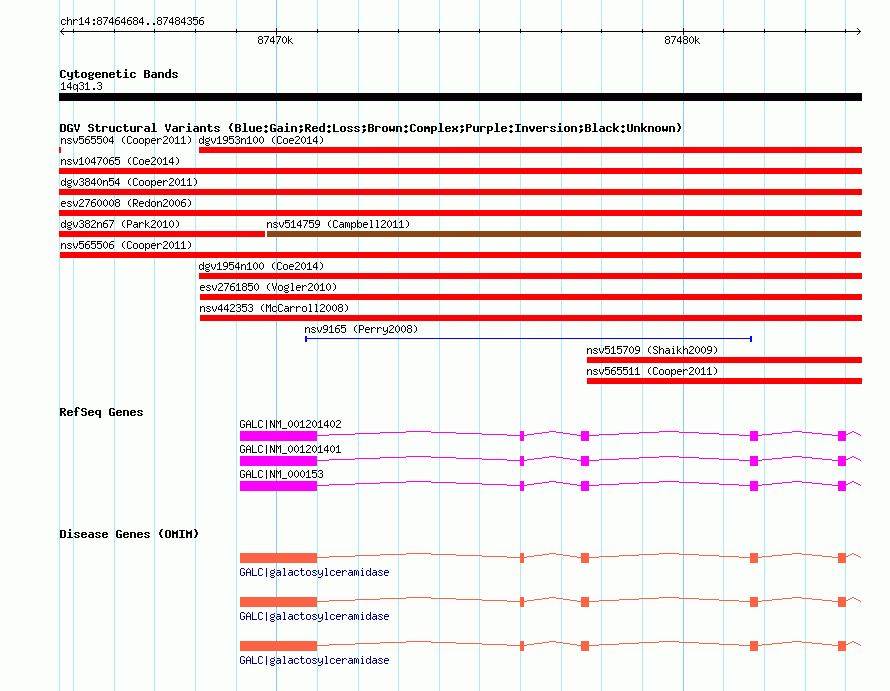Open variant nsv514759 (Campbell2011) label

coord(338,224)
